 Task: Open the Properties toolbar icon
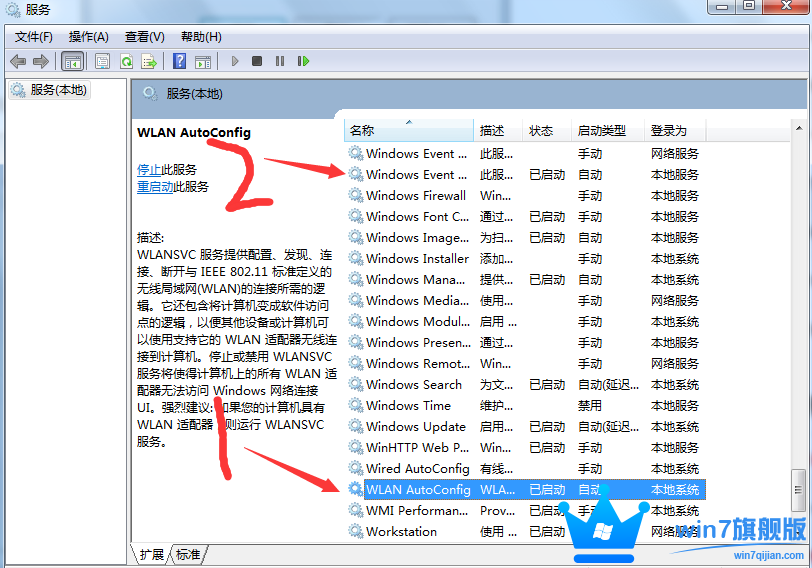pyautogui.click(x=103, y=62)
